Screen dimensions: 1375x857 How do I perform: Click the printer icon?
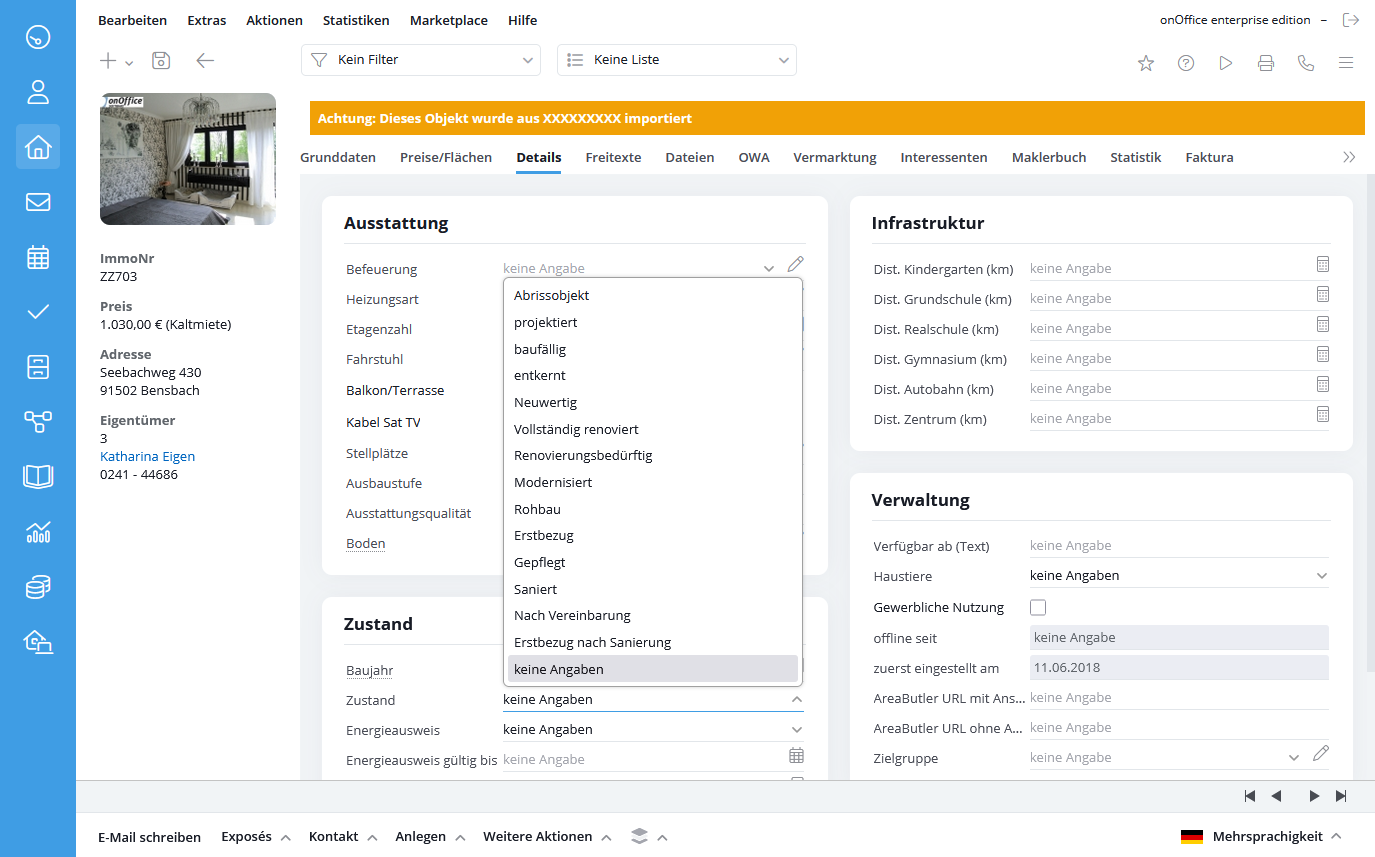[1266, 63]
